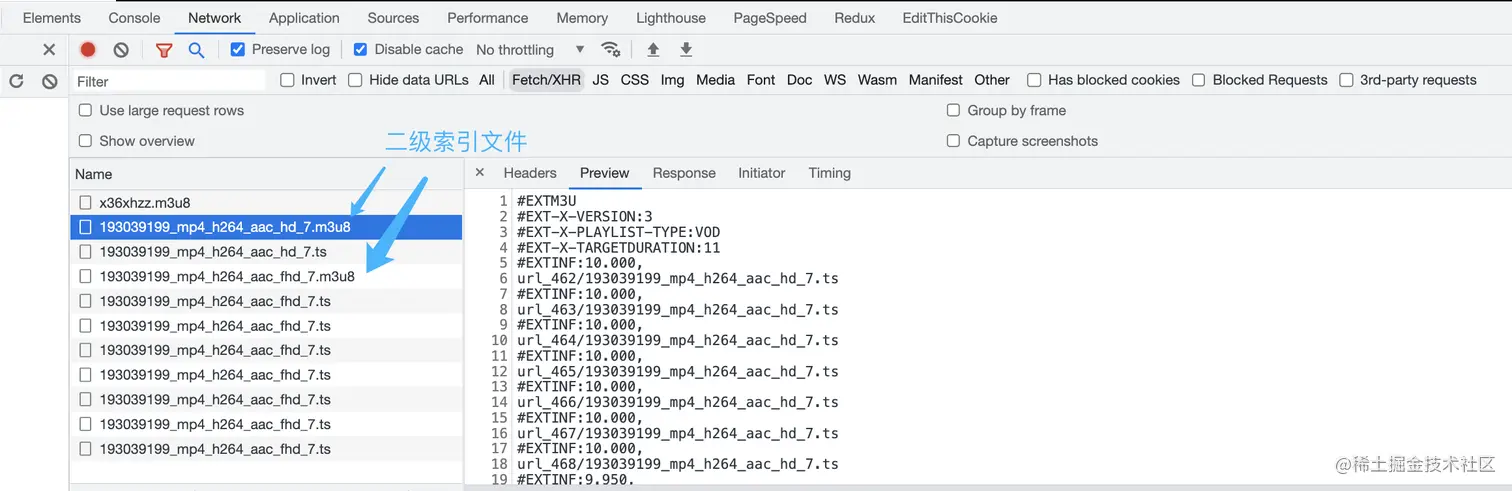Screen dimensions: 1512x491
Task: Open the Sources panel tab
Action: click(393, 17)
